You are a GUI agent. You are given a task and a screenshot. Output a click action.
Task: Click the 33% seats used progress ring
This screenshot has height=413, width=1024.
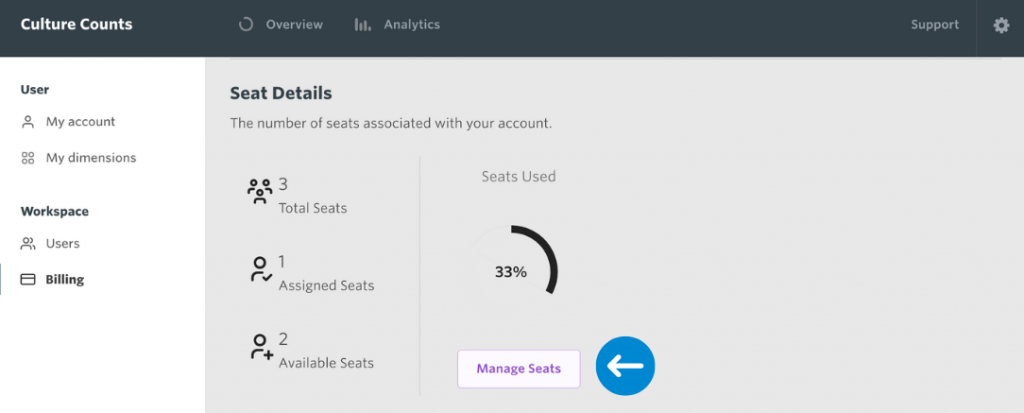tap(513, 271)
